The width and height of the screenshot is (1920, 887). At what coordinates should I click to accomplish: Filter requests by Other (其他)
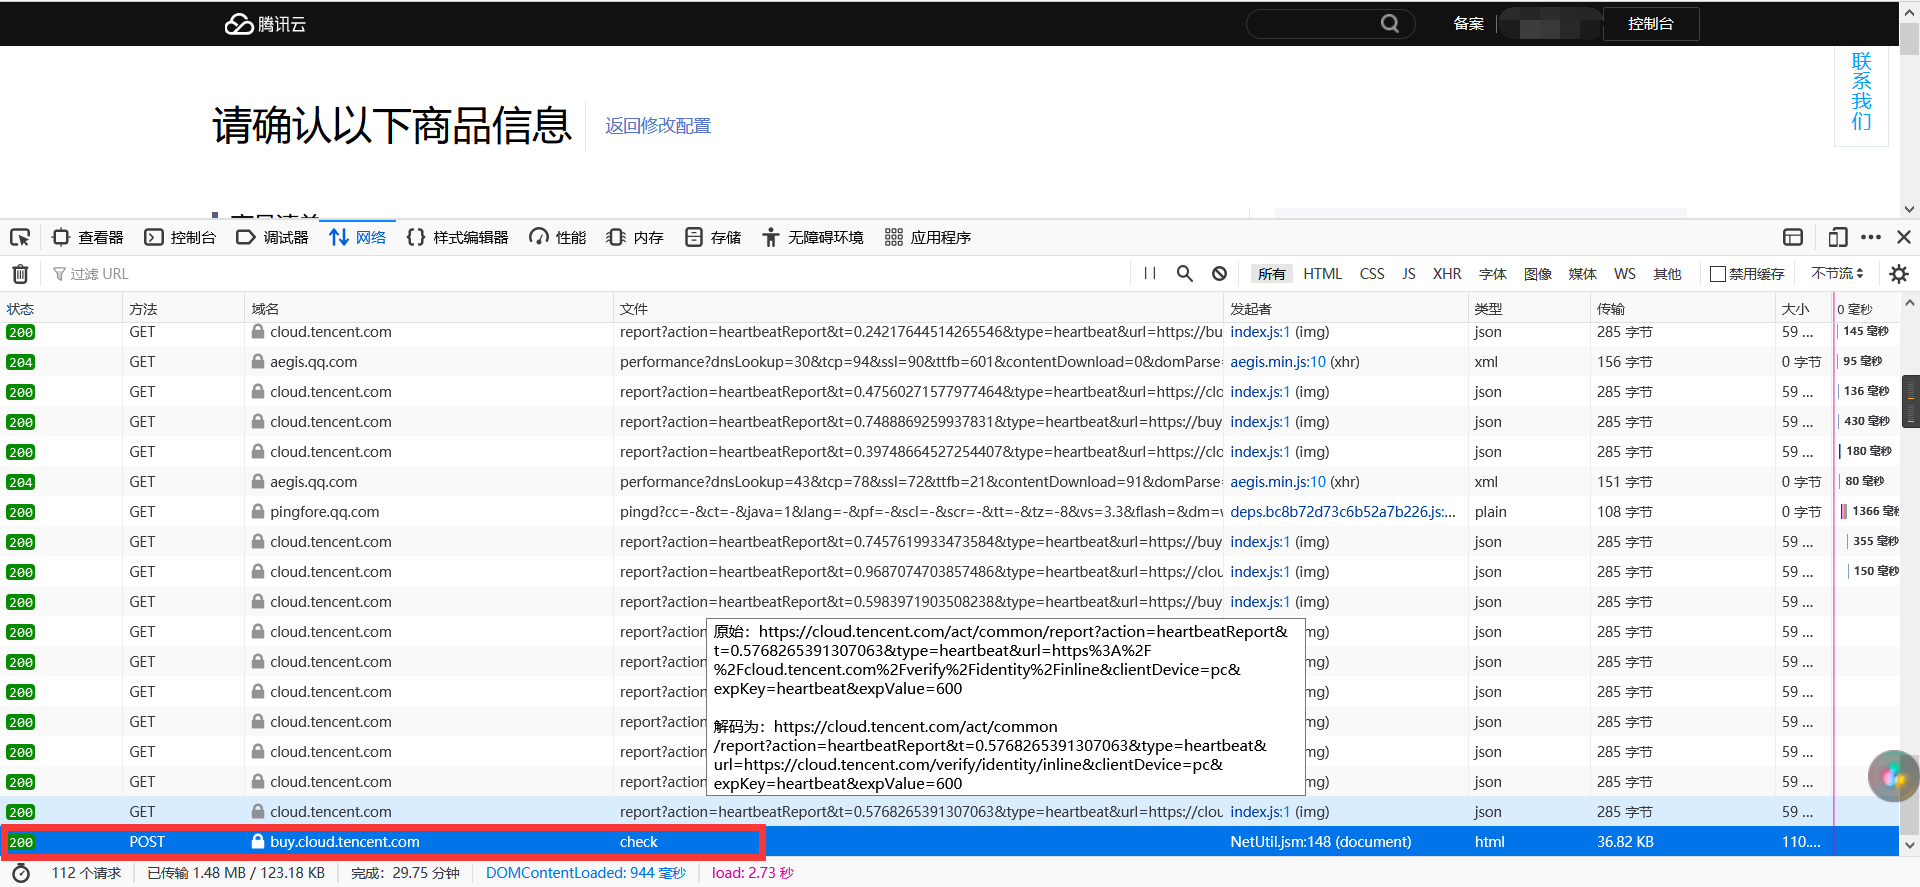coord(1667,273)
